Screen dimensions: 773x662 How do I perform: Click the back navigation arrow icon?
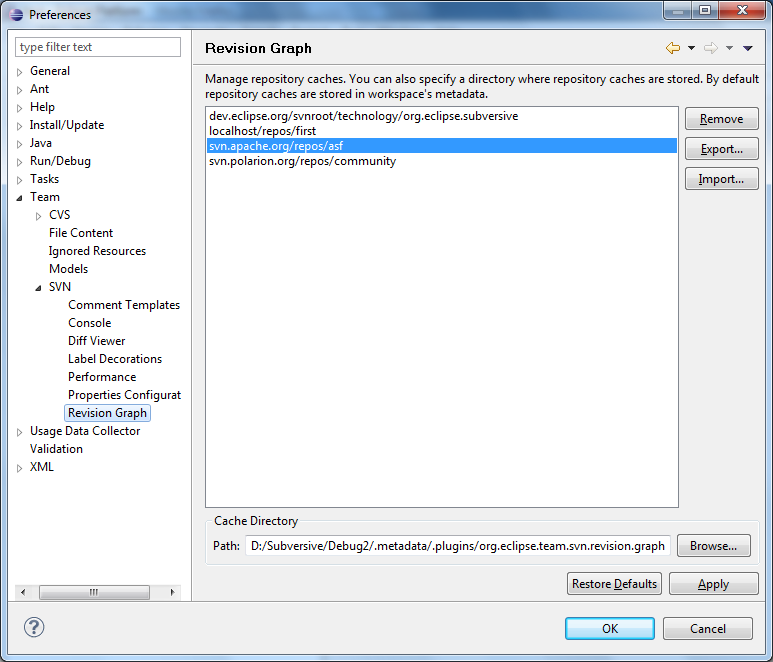[672, 48]
